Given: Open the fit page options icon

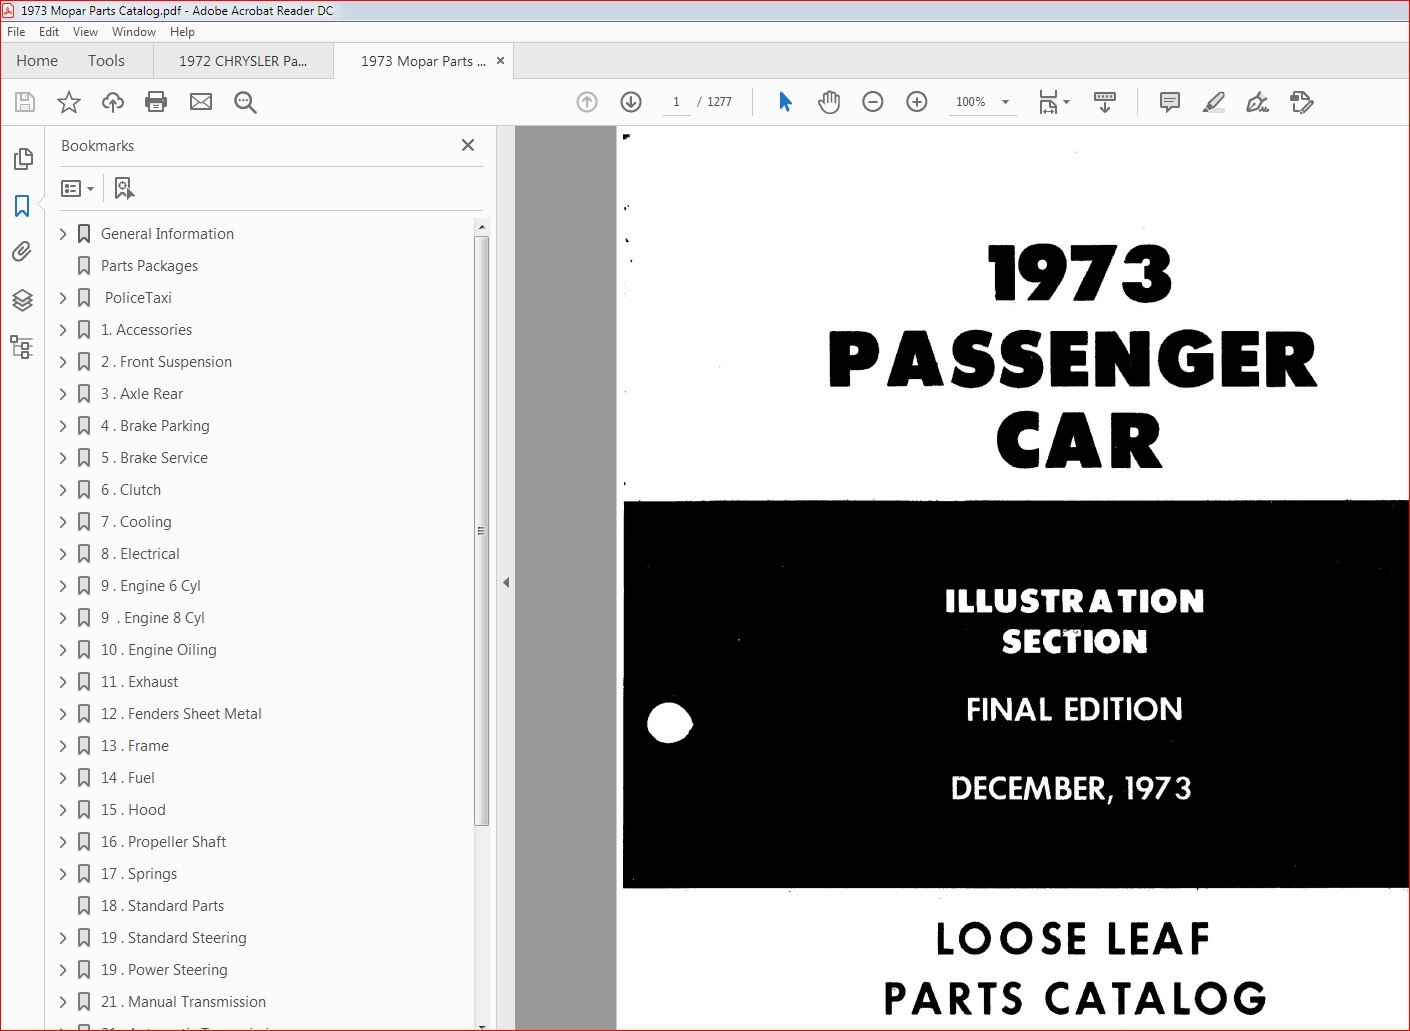Looking at the screenshot, I should point(1053,102).
